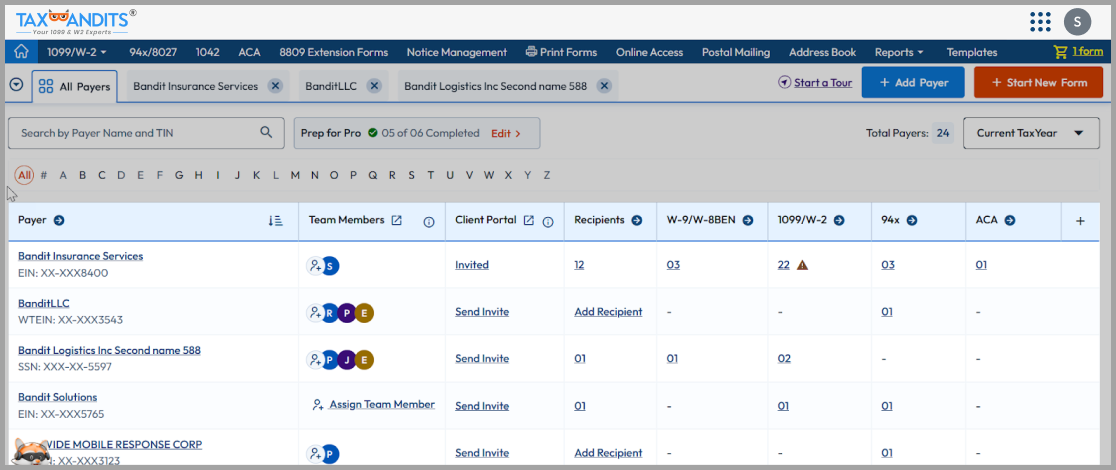Filter payers by the # symbol

click(43, 175)
